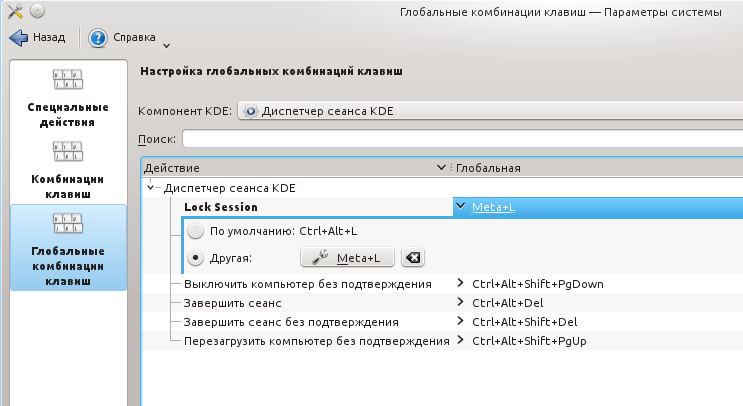Viewport: 743px width, 406px height.
Task: Open Help via the question mark icon
Action: click(98, 38)
